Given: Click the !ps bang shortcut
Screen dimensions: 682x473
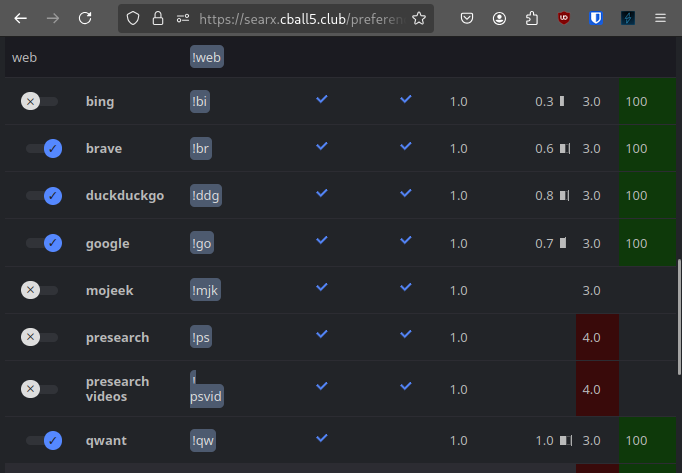Looking at the screenshot, I should [201, 337].
